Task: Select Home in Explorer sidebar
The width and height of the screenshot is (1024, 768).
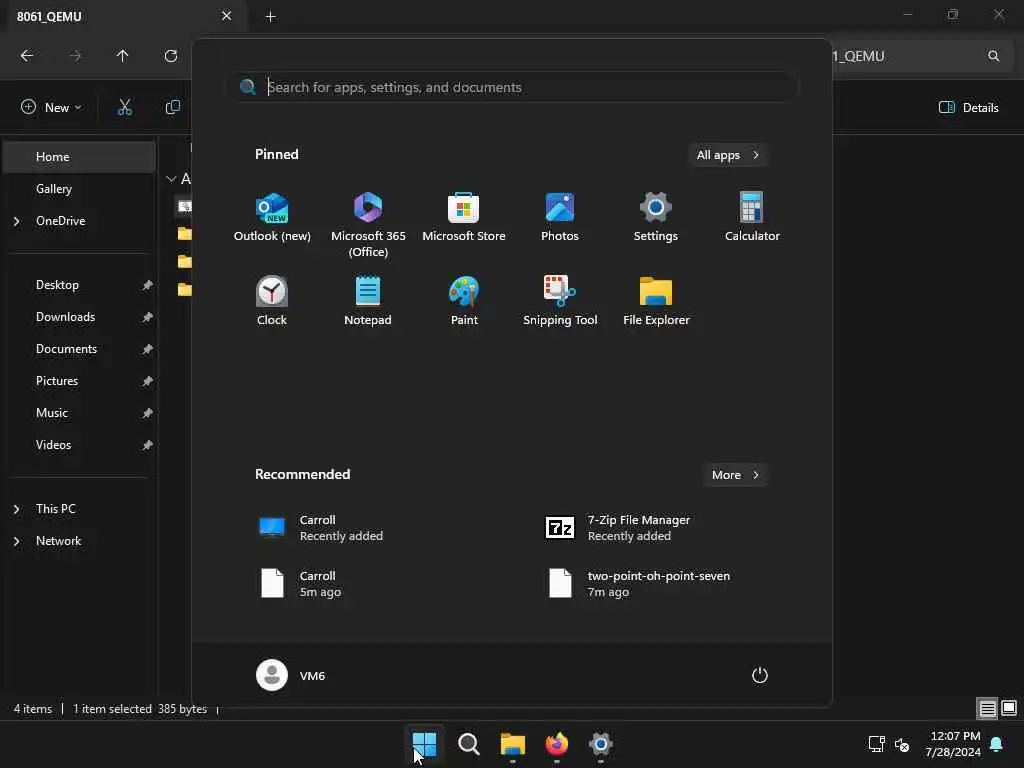Action: point(80,157)
